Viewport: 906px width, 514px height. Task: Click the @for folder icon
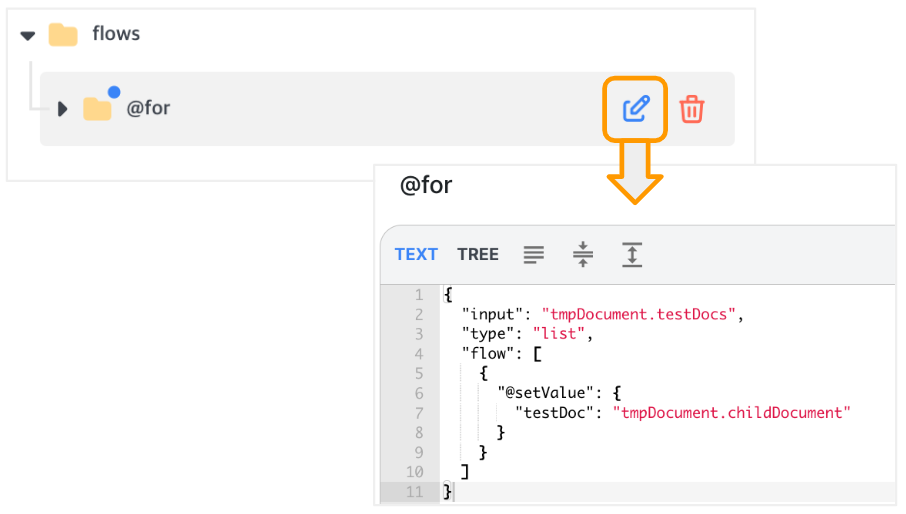[x=97, y=109]
